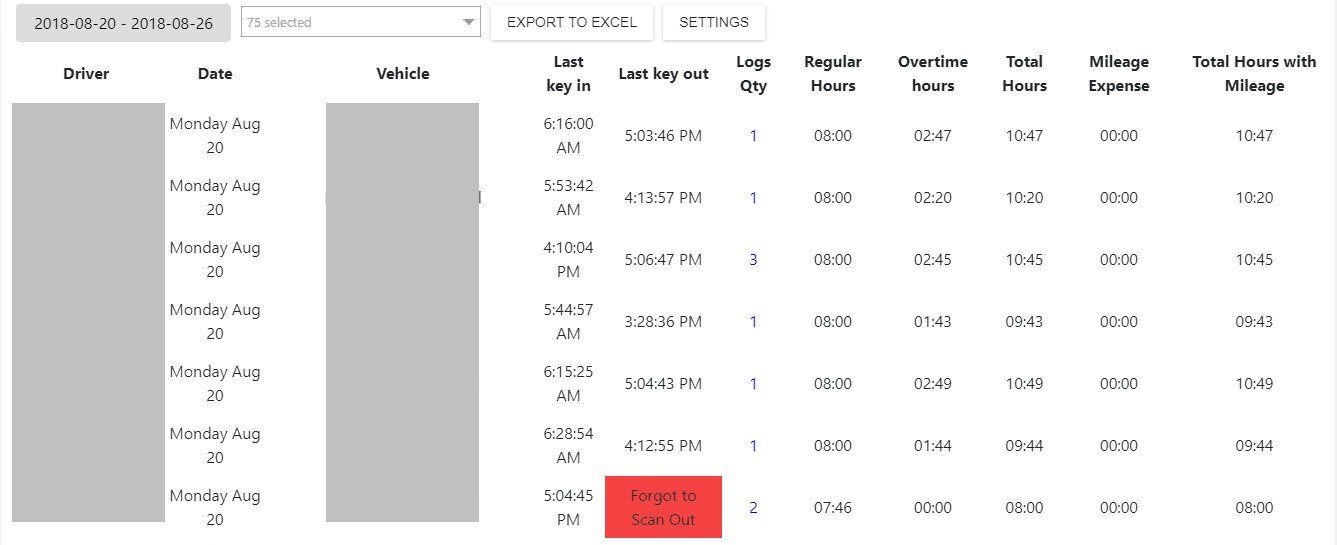Sort by the Driver column header
This screenshot has height=545, width=1337.
click(x=86, y=74)
